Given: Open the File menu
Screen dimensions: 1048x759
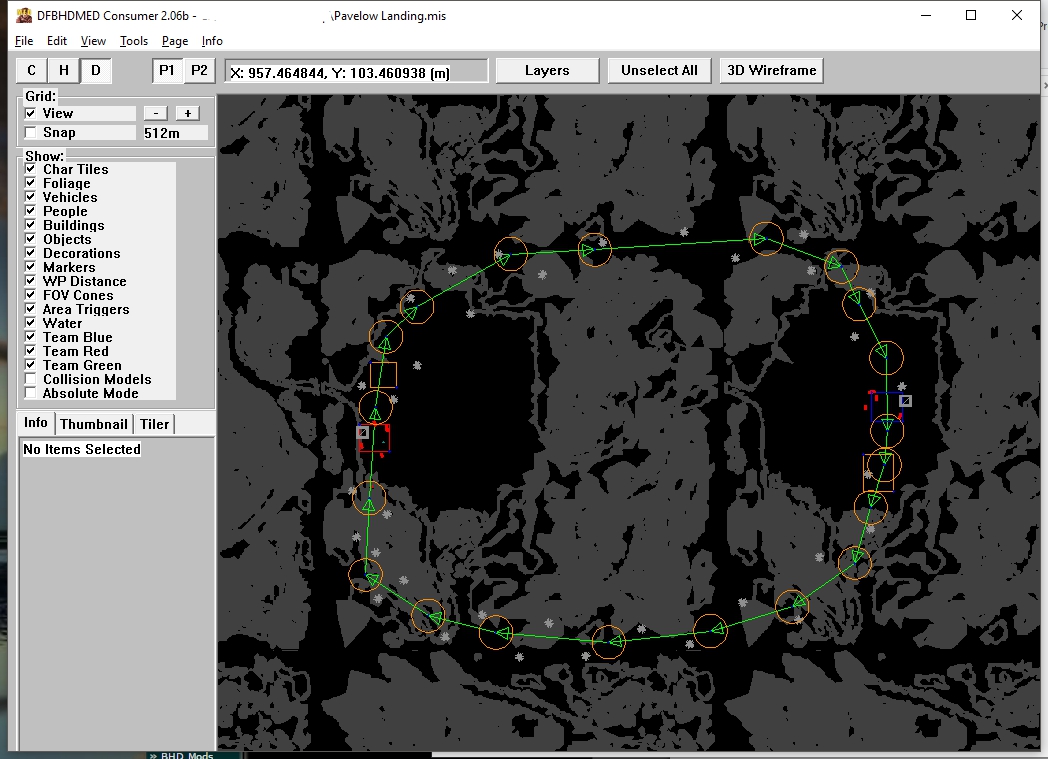Looking at the screenshot, I should [x=24, y=41].
